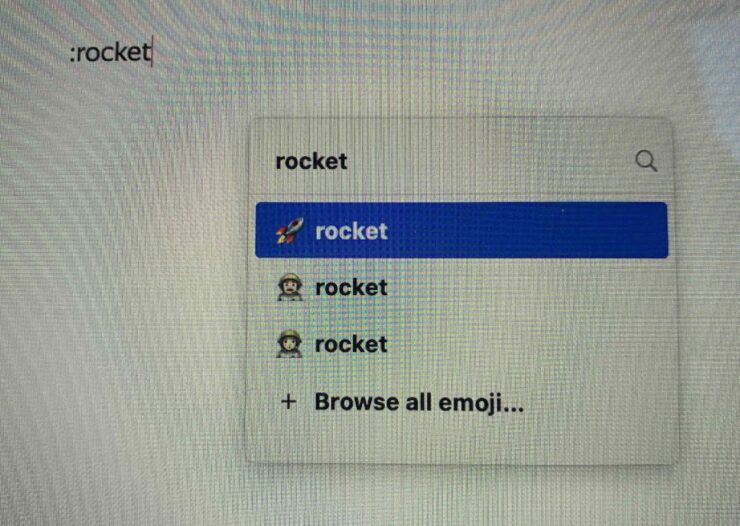Viewport: 740px width, 526px height.
Task: Place cursor in the :rocket document text
Action: (110, 52)
